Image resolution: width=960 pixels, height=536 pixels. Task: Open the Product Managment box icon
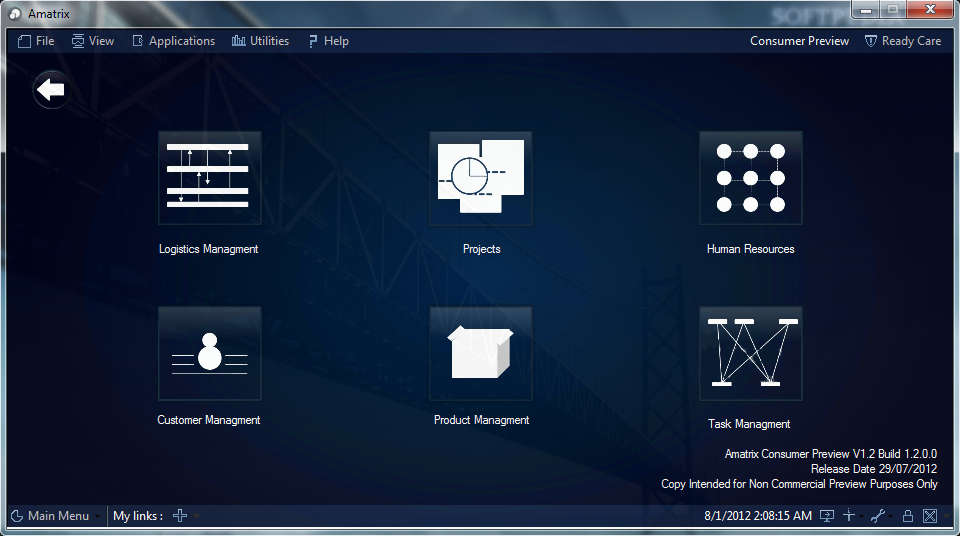coord(480,353)
